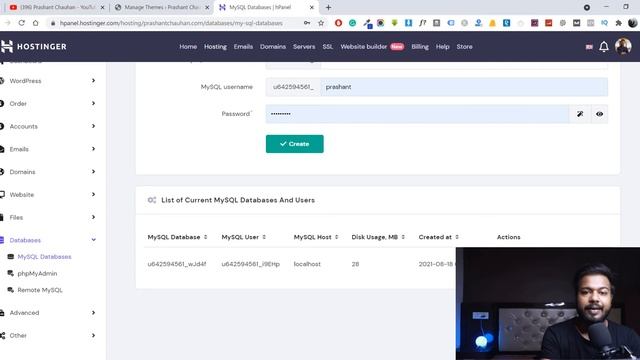Select database name u642594561_wJd4f

click(177, 264)
